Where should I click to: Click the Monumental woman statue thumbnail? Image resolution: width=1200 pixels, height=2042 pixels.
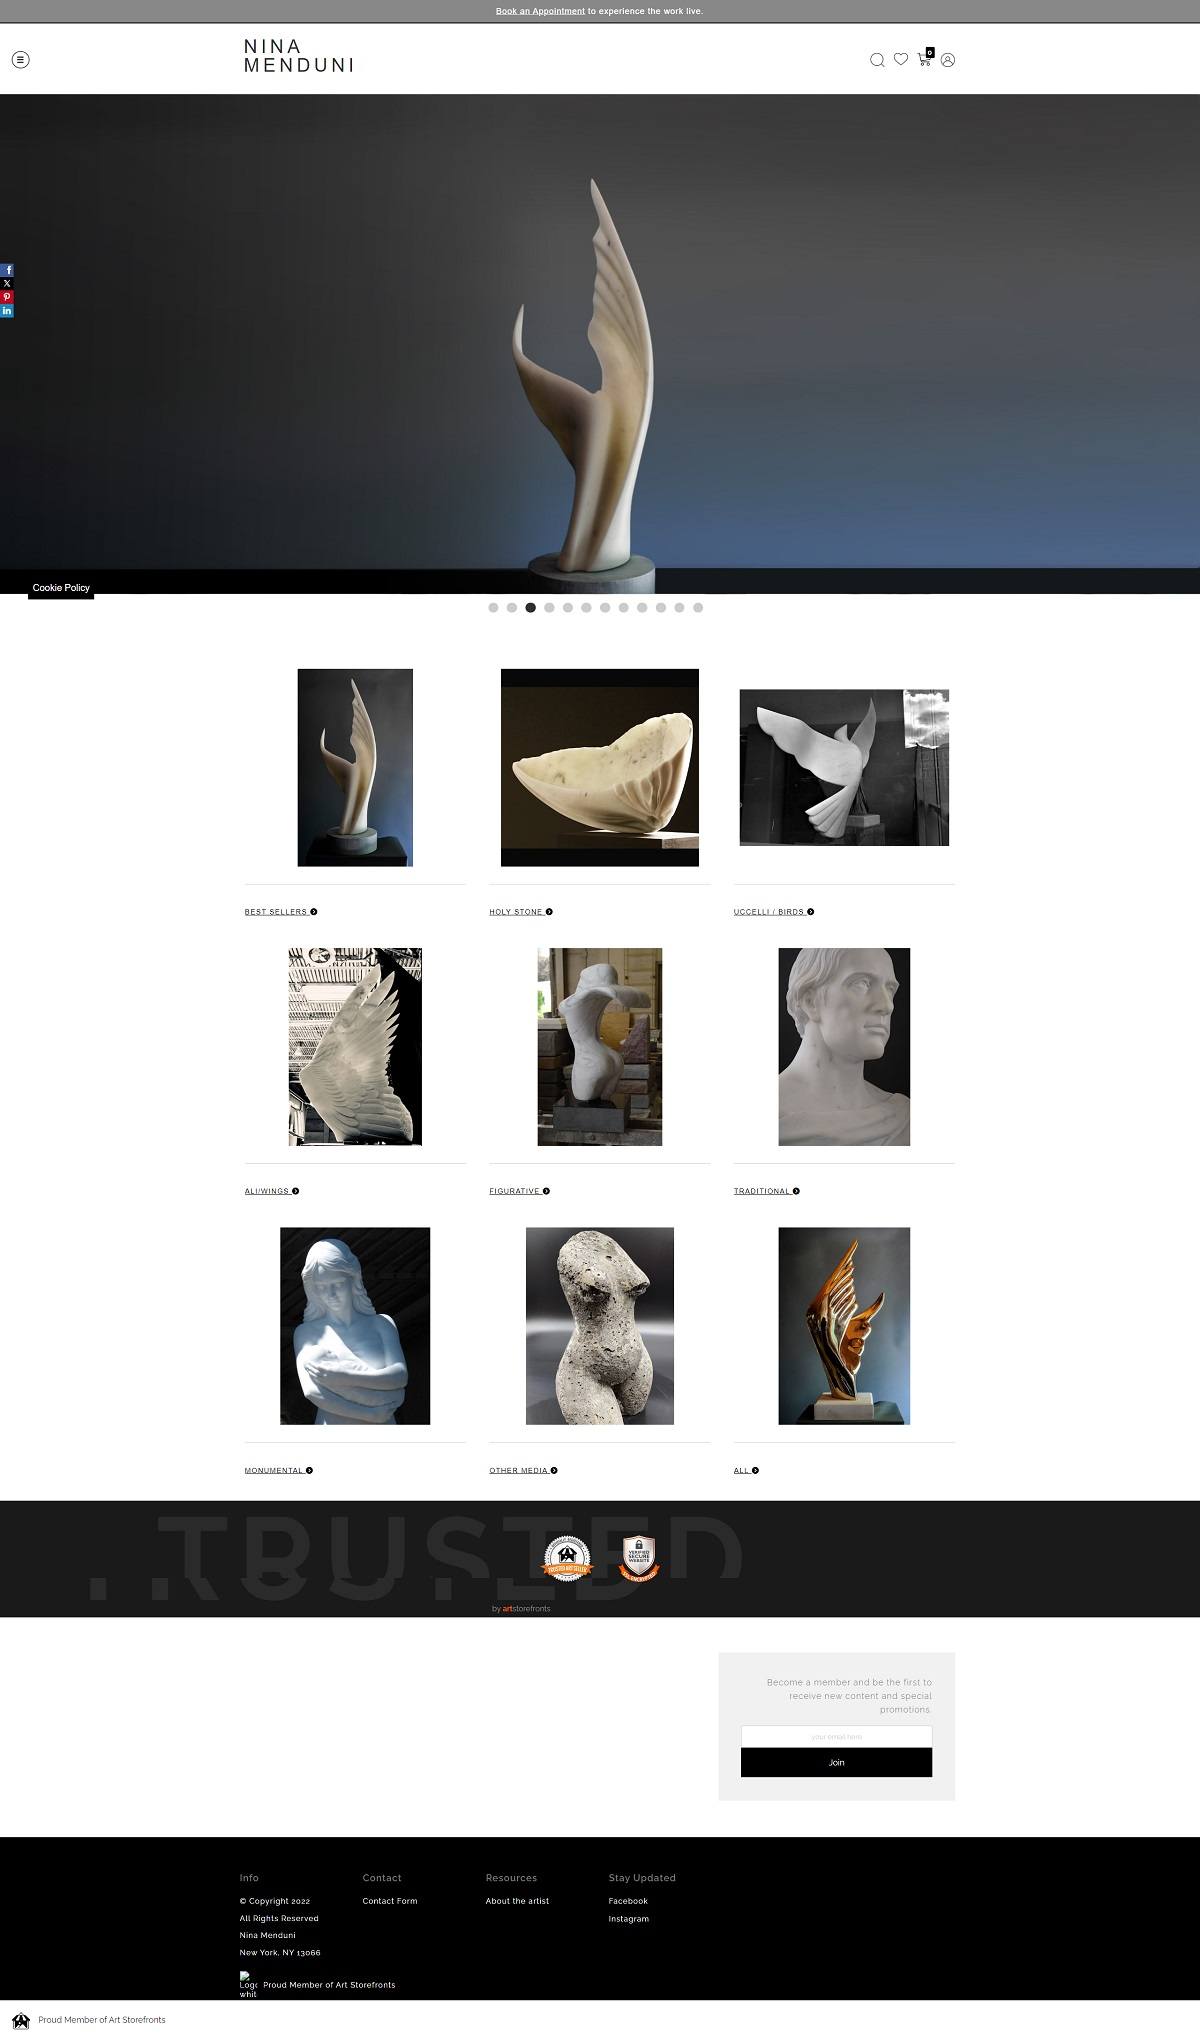(x=355, y=1326)
